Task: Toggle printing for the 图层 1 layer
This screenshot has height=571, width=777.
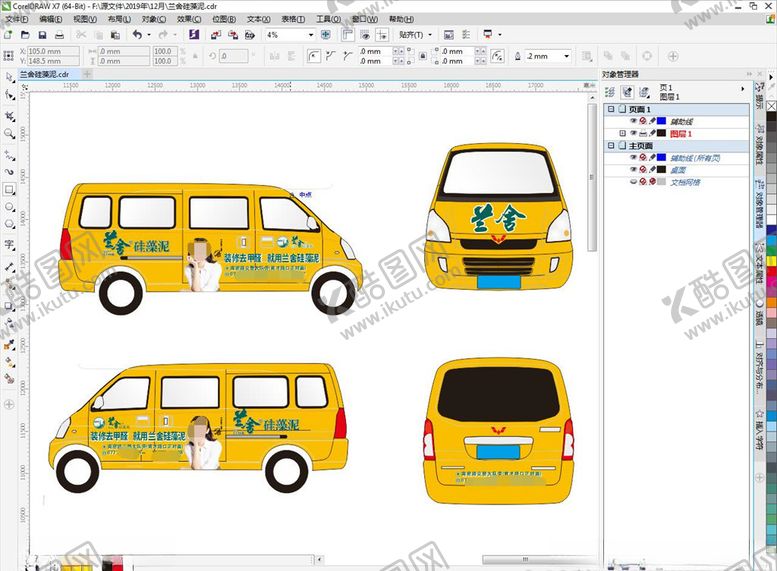Action: coord(643,133)
